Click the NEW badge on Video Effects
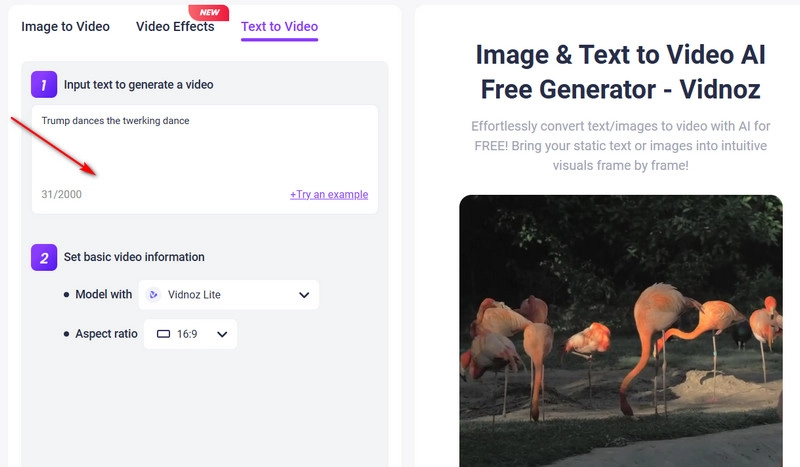The image size is (800, 467). (209, 12)
